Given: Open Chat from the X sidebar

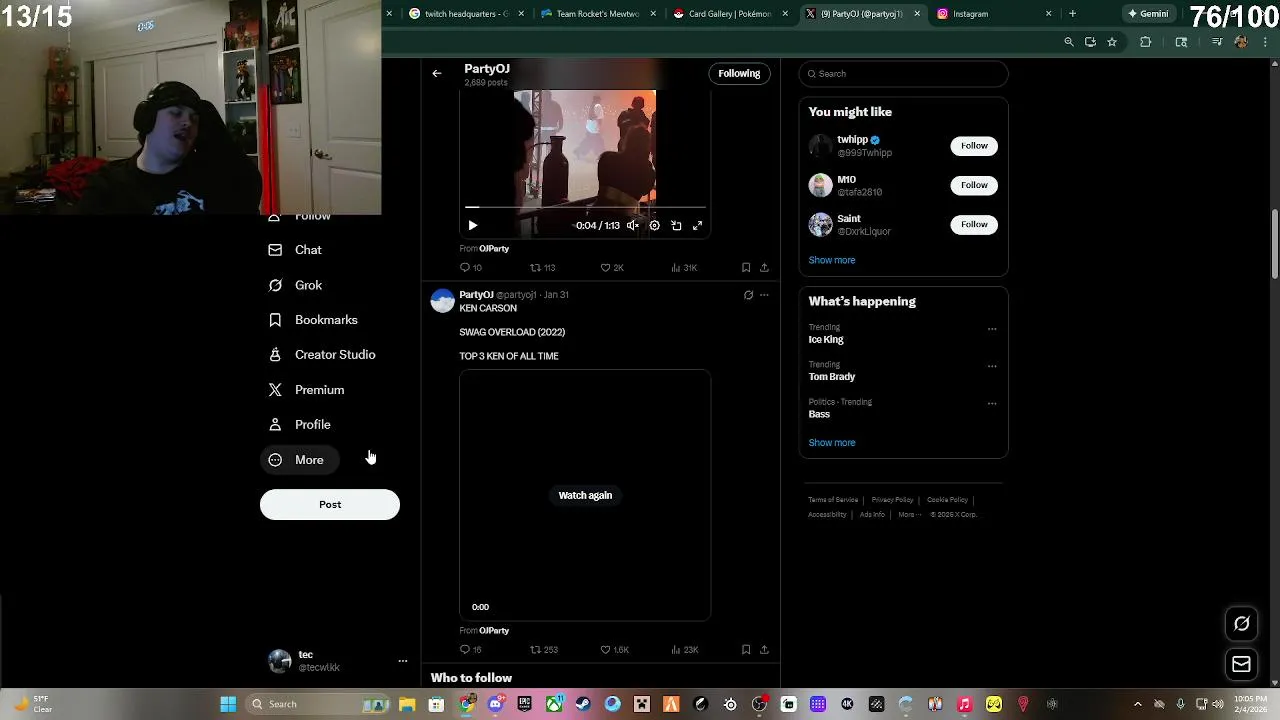Looking at the screenshot, I should pos(296,250).
